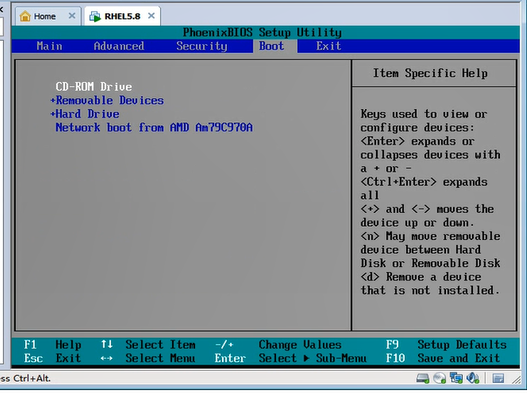
Task: Click the Select Menu legend text
Action: click(x=160, y=358)
